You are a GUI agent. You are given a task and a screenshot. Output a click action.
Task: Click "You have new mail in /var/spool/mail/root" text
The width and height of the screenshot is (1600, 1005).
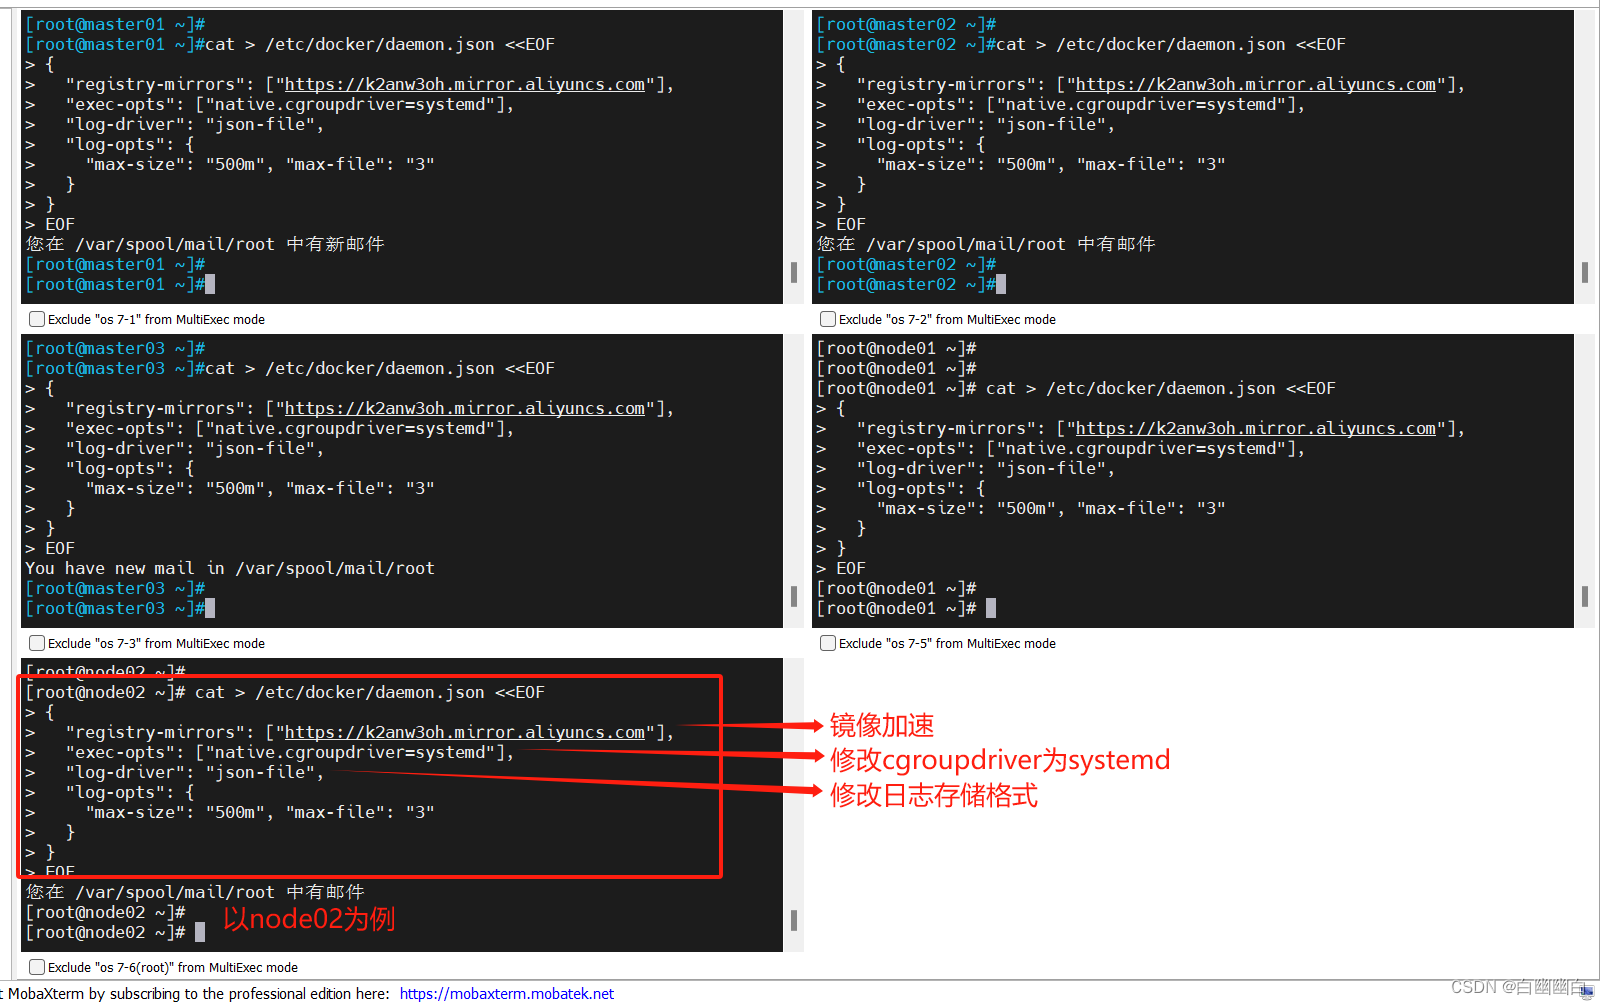[x=230, y=568]
